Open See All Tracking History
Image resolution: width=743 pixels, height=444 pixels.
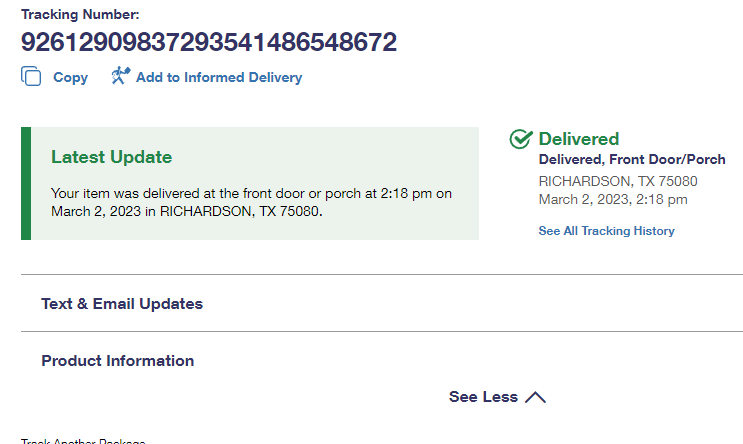click(x=606, y=231)
